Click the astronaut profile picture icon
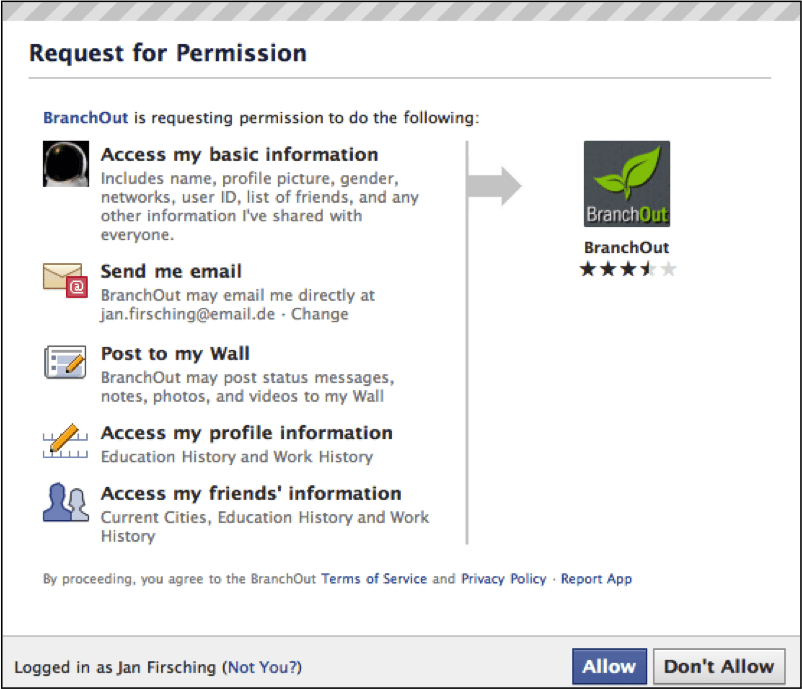This screenshot has height=689, width=802. tap(65, 164)
